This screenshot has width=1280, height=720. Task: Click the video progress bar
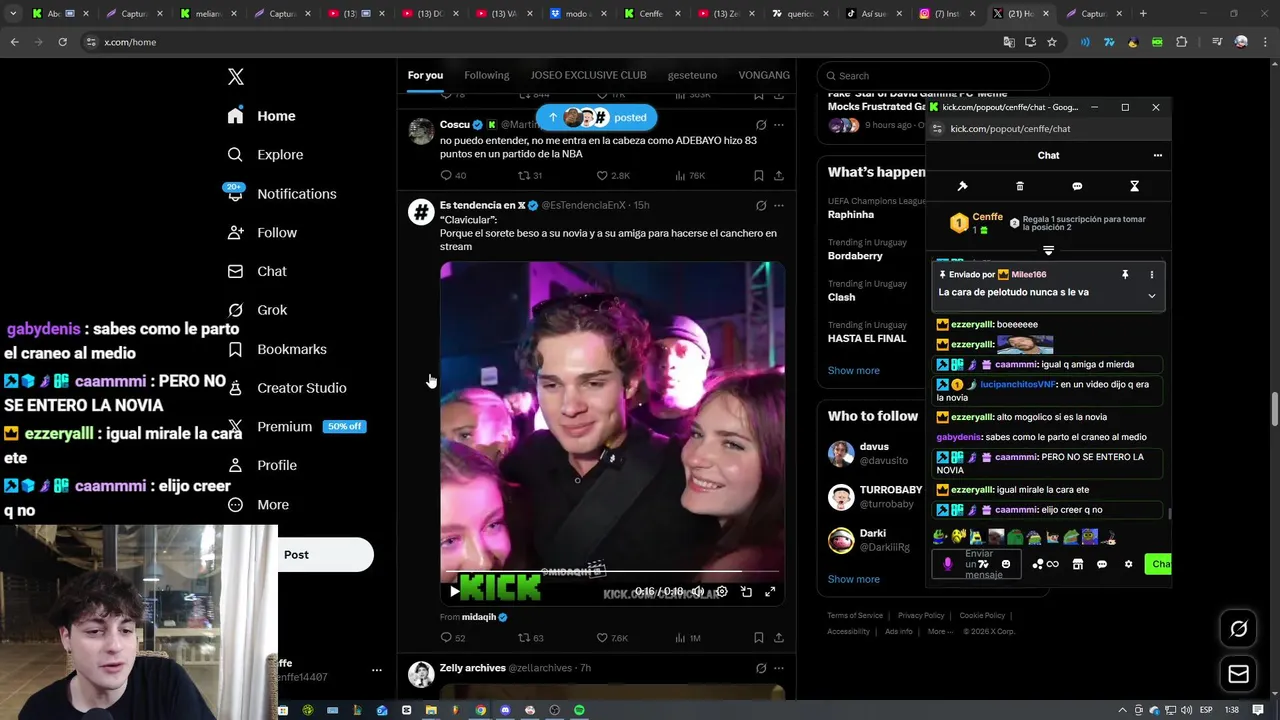[611, 573]
